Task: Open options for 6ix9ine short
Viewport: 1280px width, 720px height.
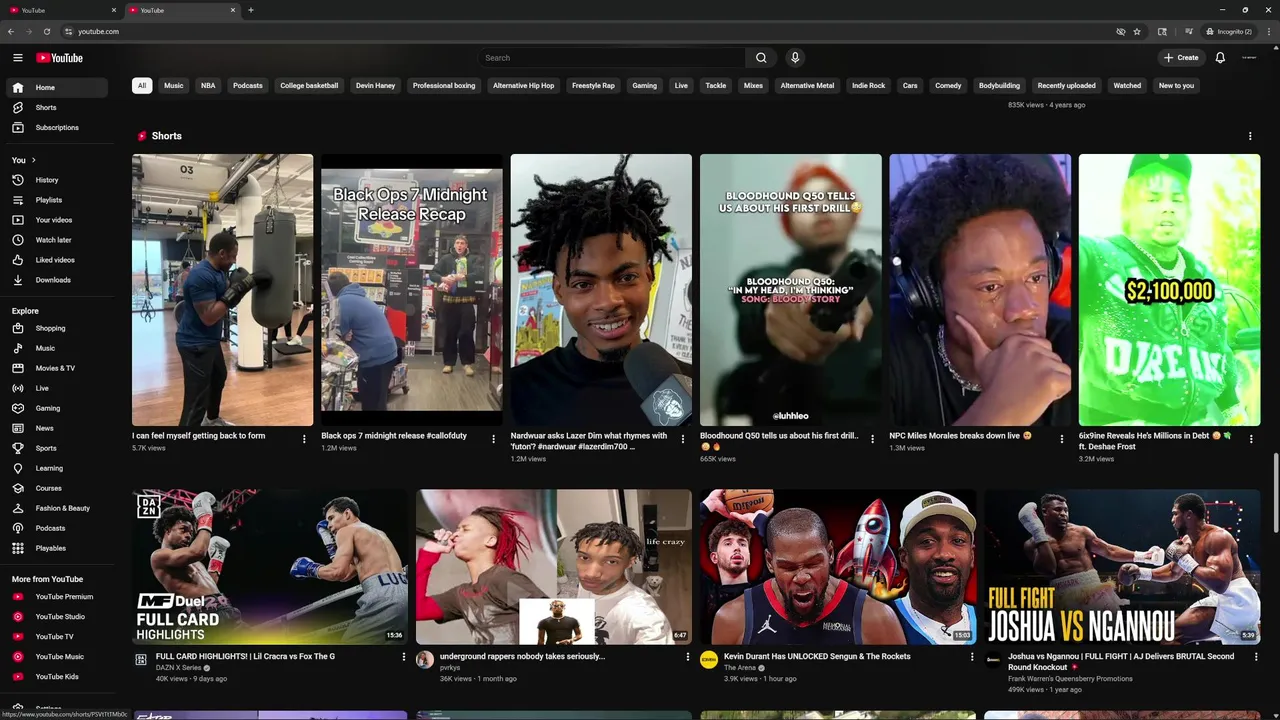Action: pyautogui.click(x=1251, y=438)
